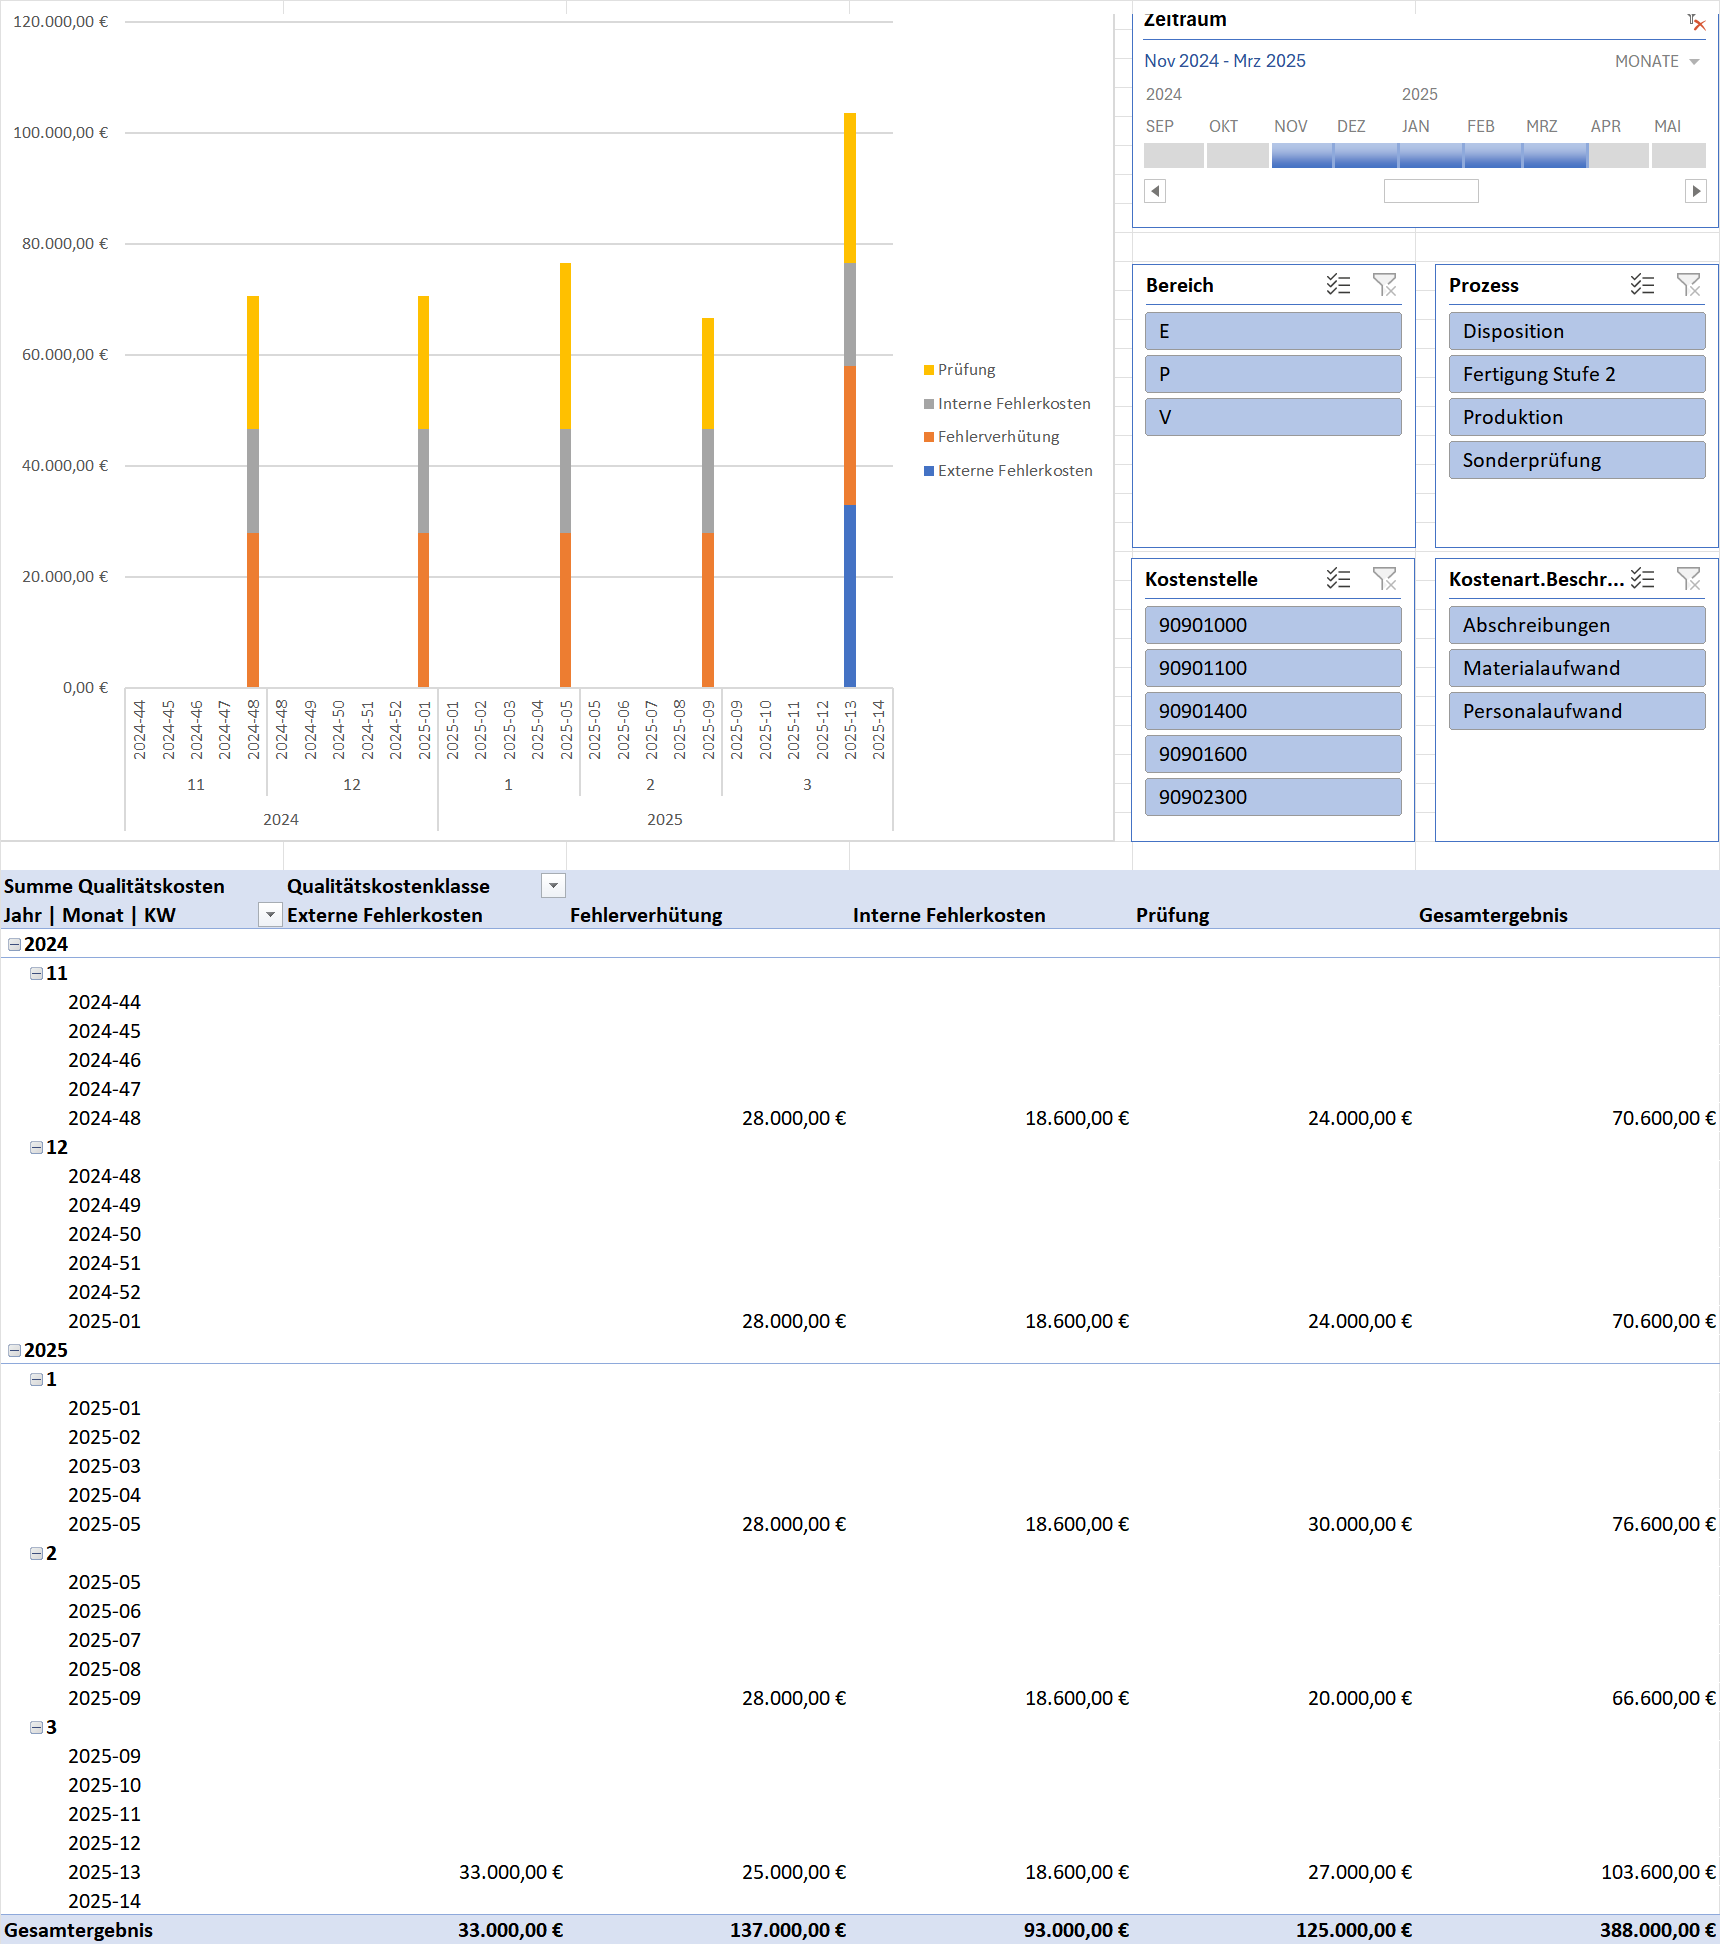
Task: Collapse the 2025 year group
Action: (14, 1350)
